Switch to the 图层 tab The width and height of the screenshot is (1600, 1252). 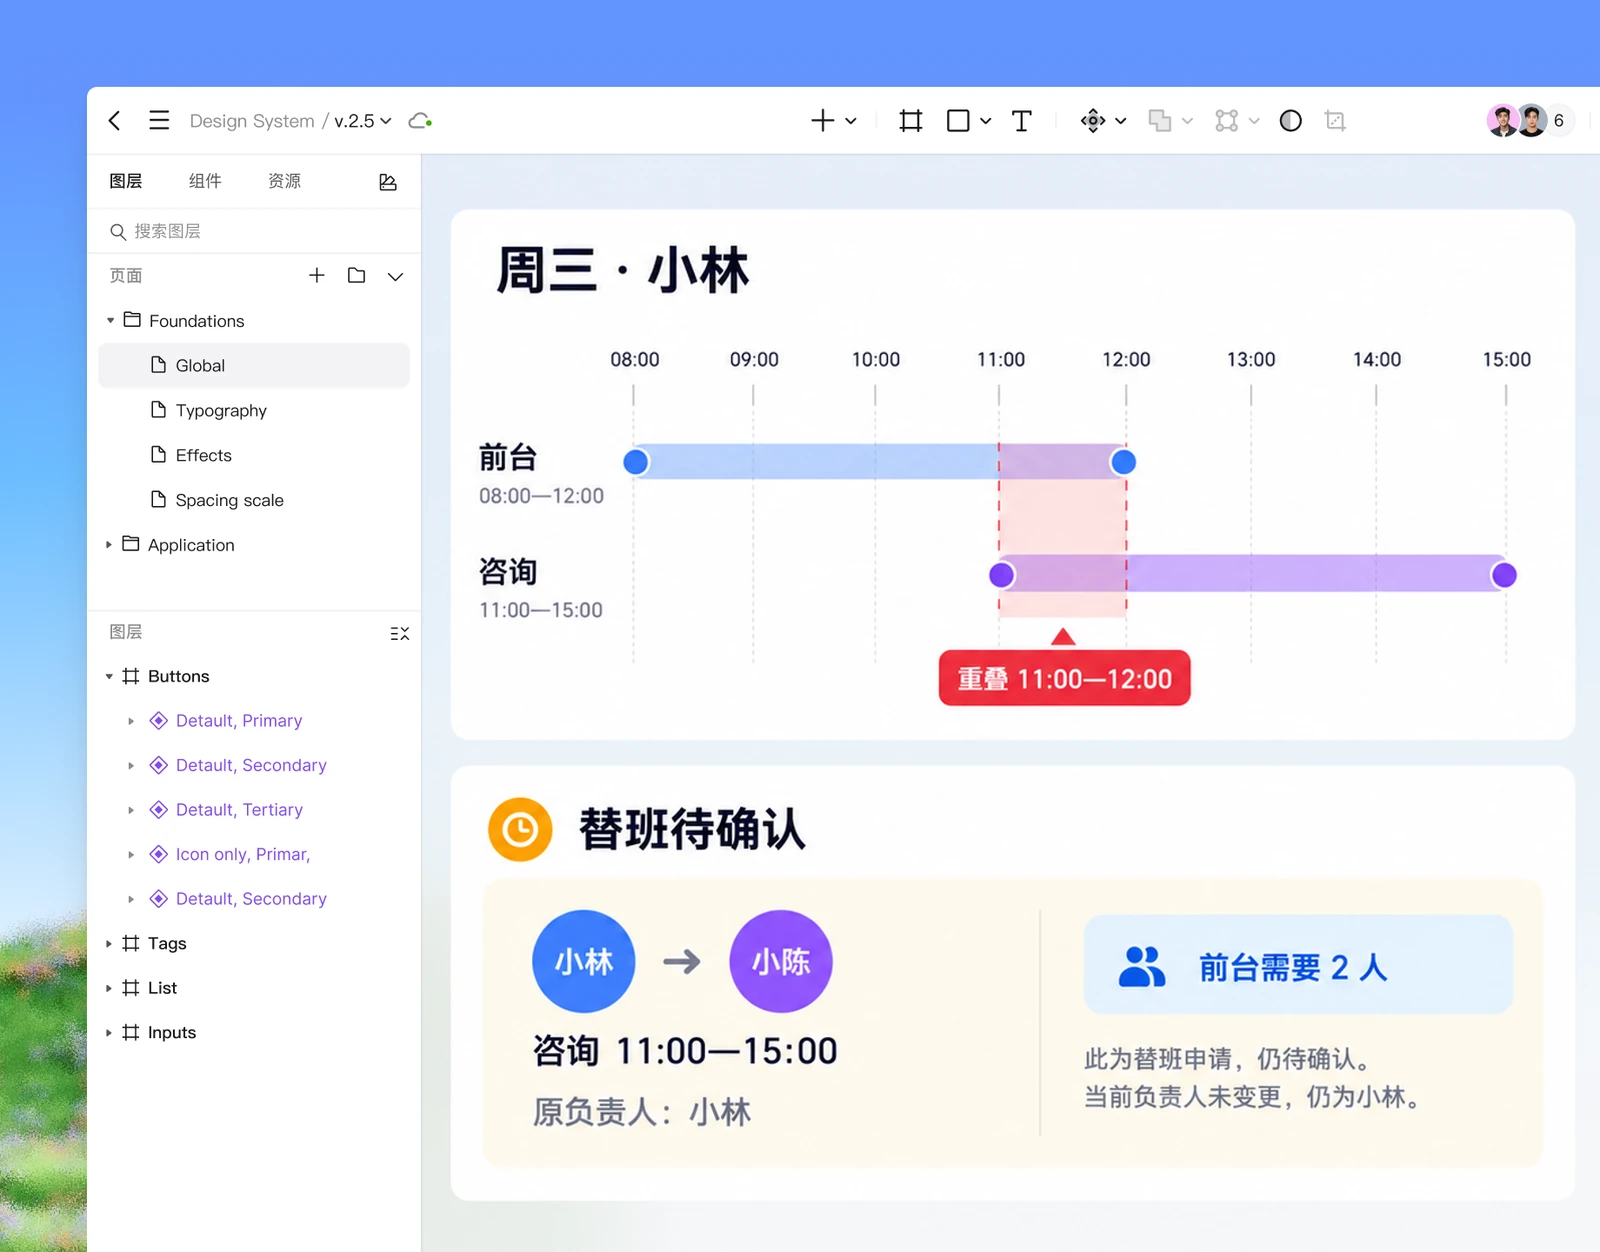pyautogui.click(x=126, y=181)
